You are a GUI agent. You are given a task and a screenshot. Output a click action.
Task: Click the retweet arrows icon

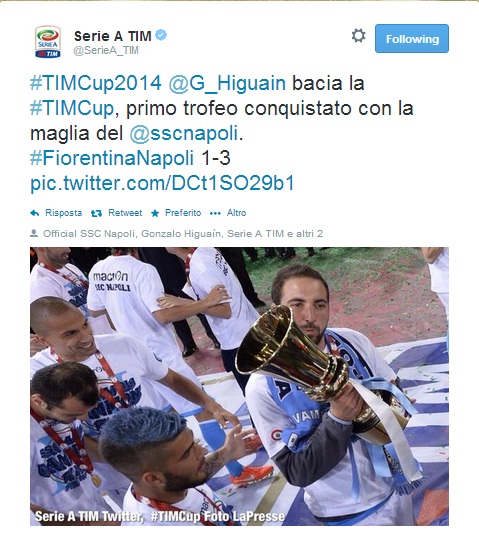(x=96, y=214)
